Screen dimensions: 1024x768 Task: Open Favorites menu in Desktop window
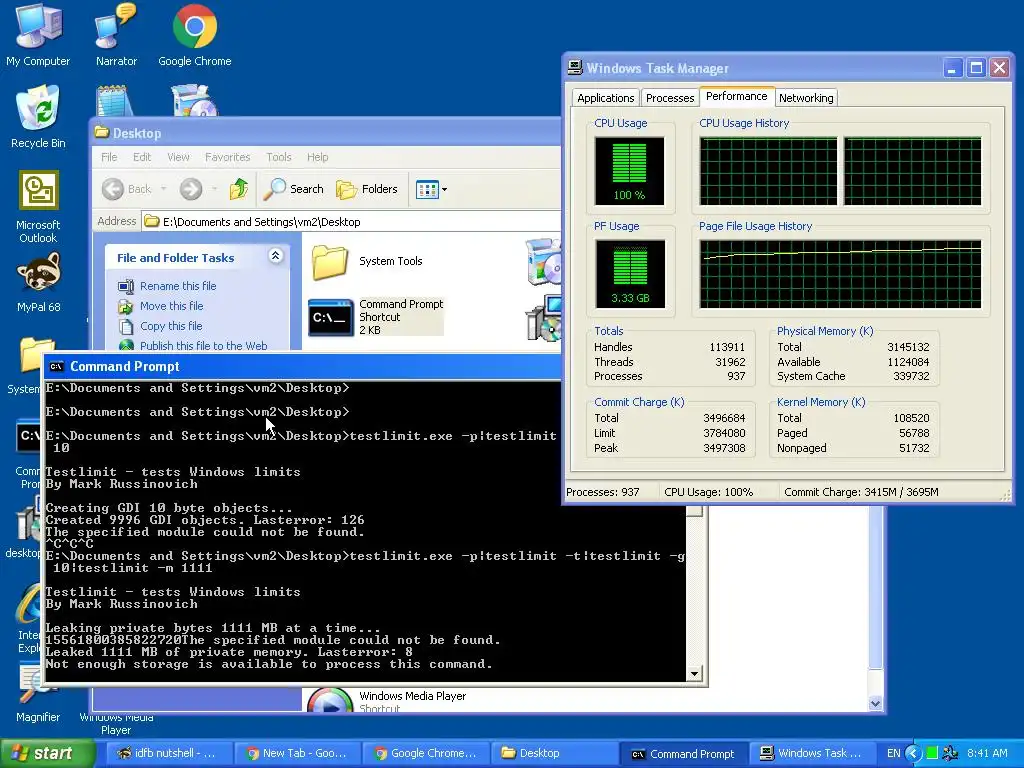[227, 157]
